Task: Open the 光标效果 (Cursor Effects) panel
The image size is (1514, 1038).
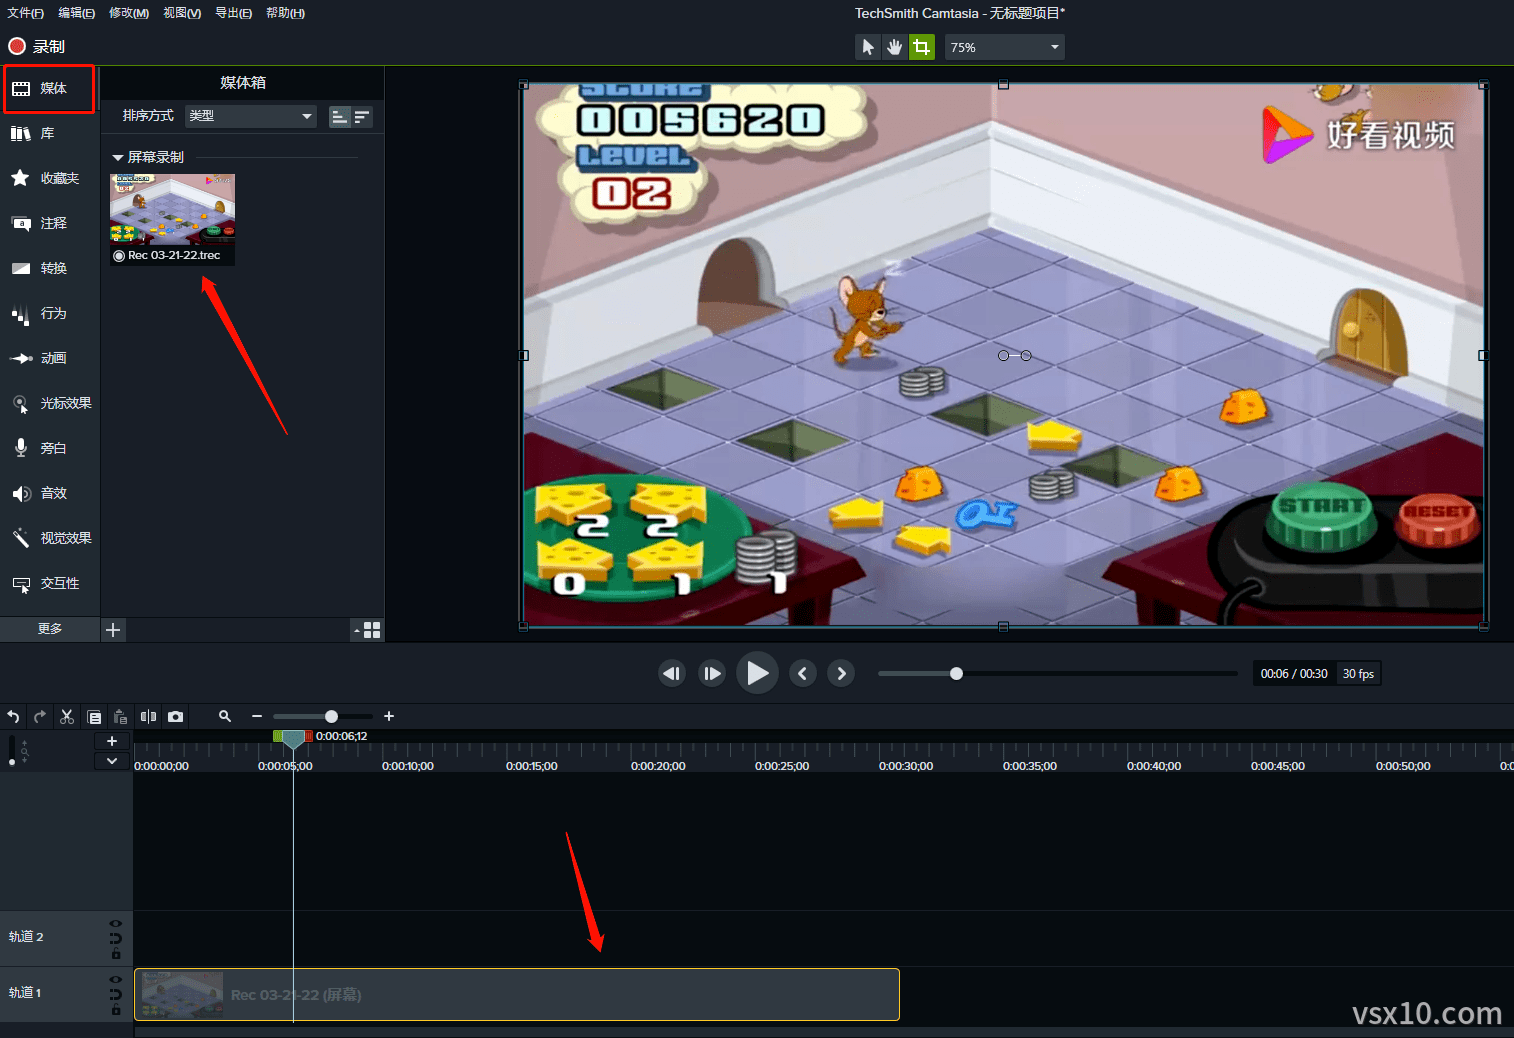Action: [x=49, y=404]
